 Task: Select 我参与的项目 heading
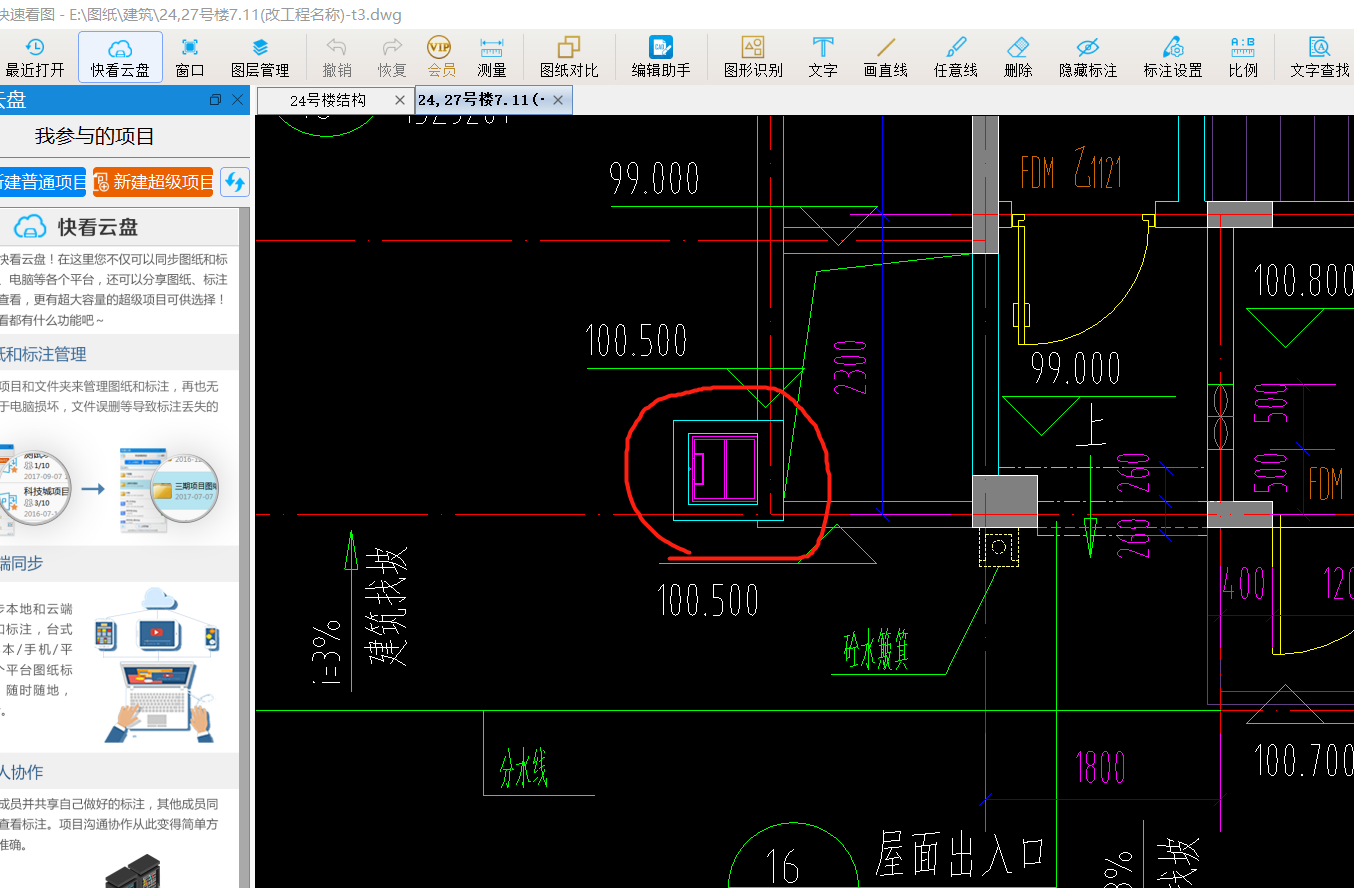pos(95,137)
